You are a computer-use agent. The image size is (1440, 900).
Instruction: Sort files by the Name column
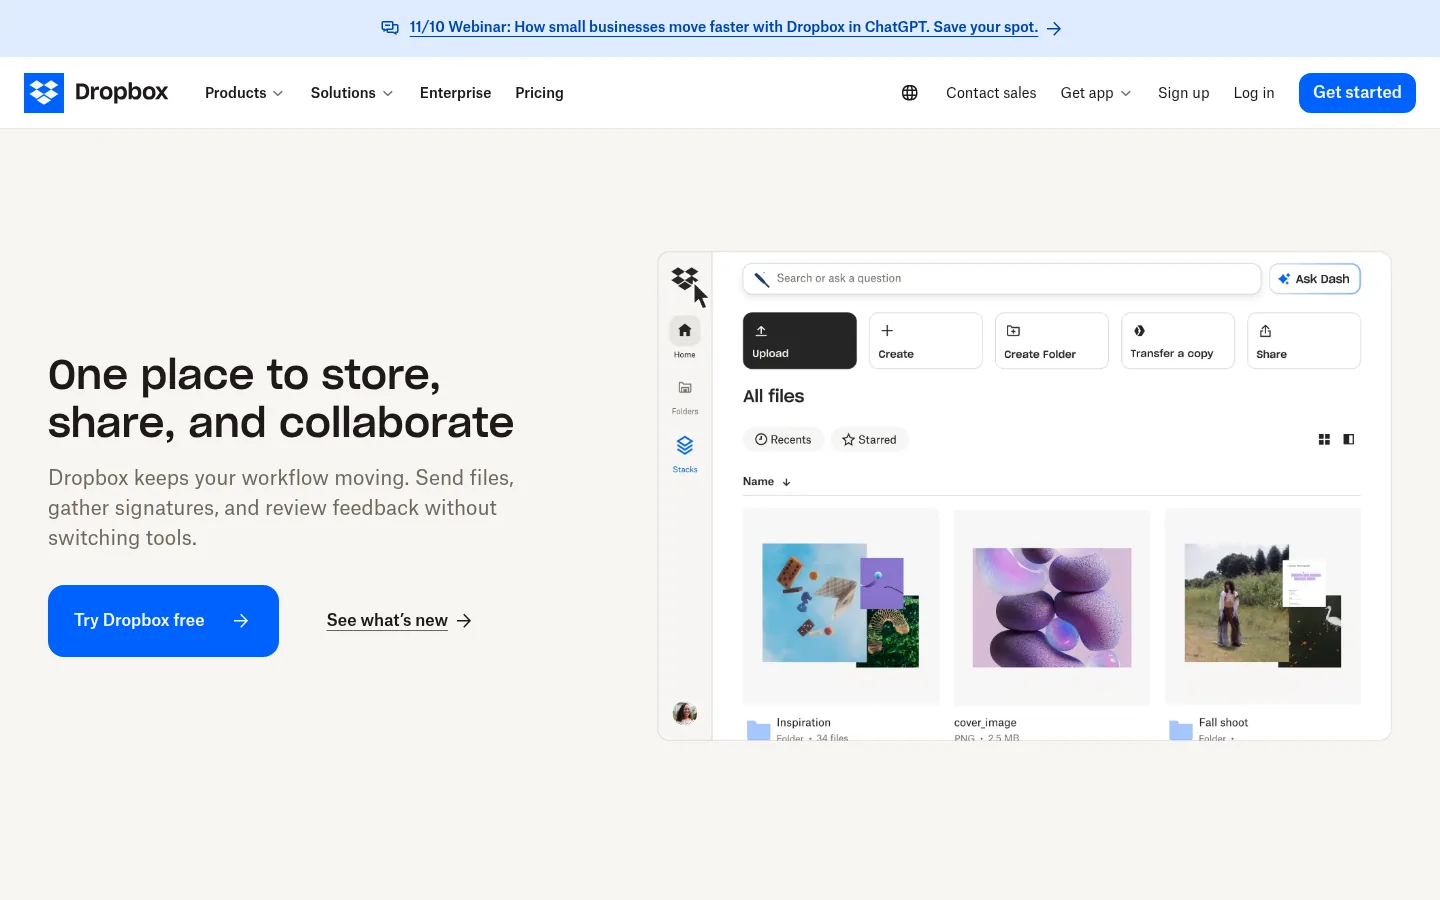pyautogui.click(x=767, y=482)
